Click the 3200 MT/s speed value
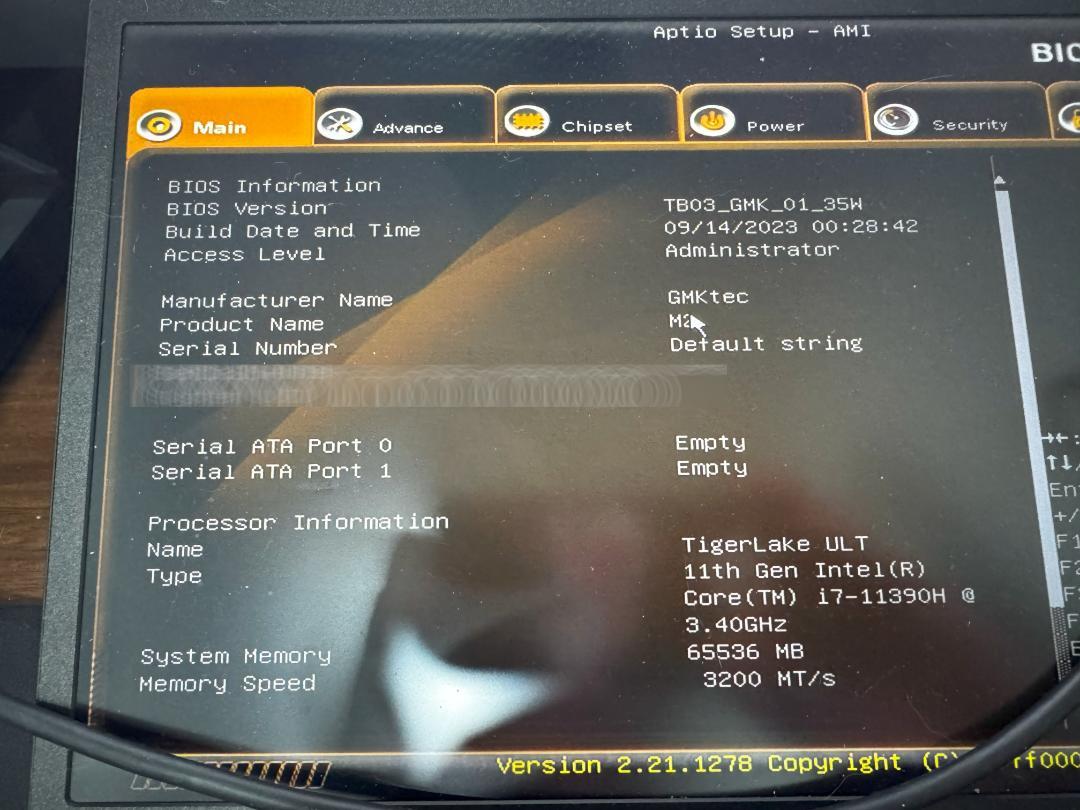 pos(769,680)
